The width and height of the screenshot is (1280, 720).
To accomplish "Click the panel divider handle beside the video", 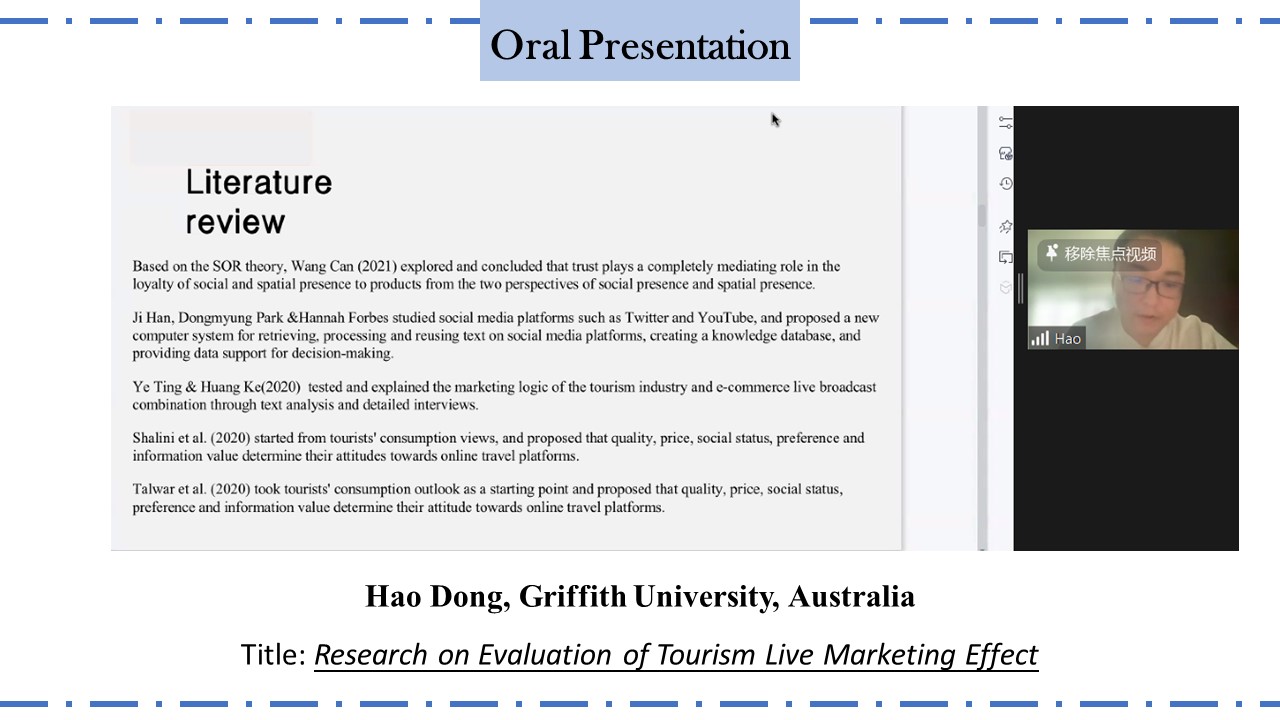I will click(x=1020, y=288).
